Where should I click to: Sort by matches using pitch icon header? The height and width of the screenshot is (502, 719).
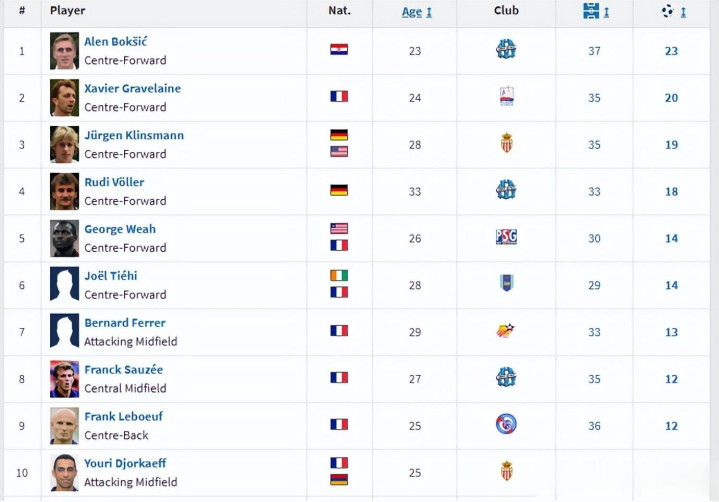coord(595,11)
